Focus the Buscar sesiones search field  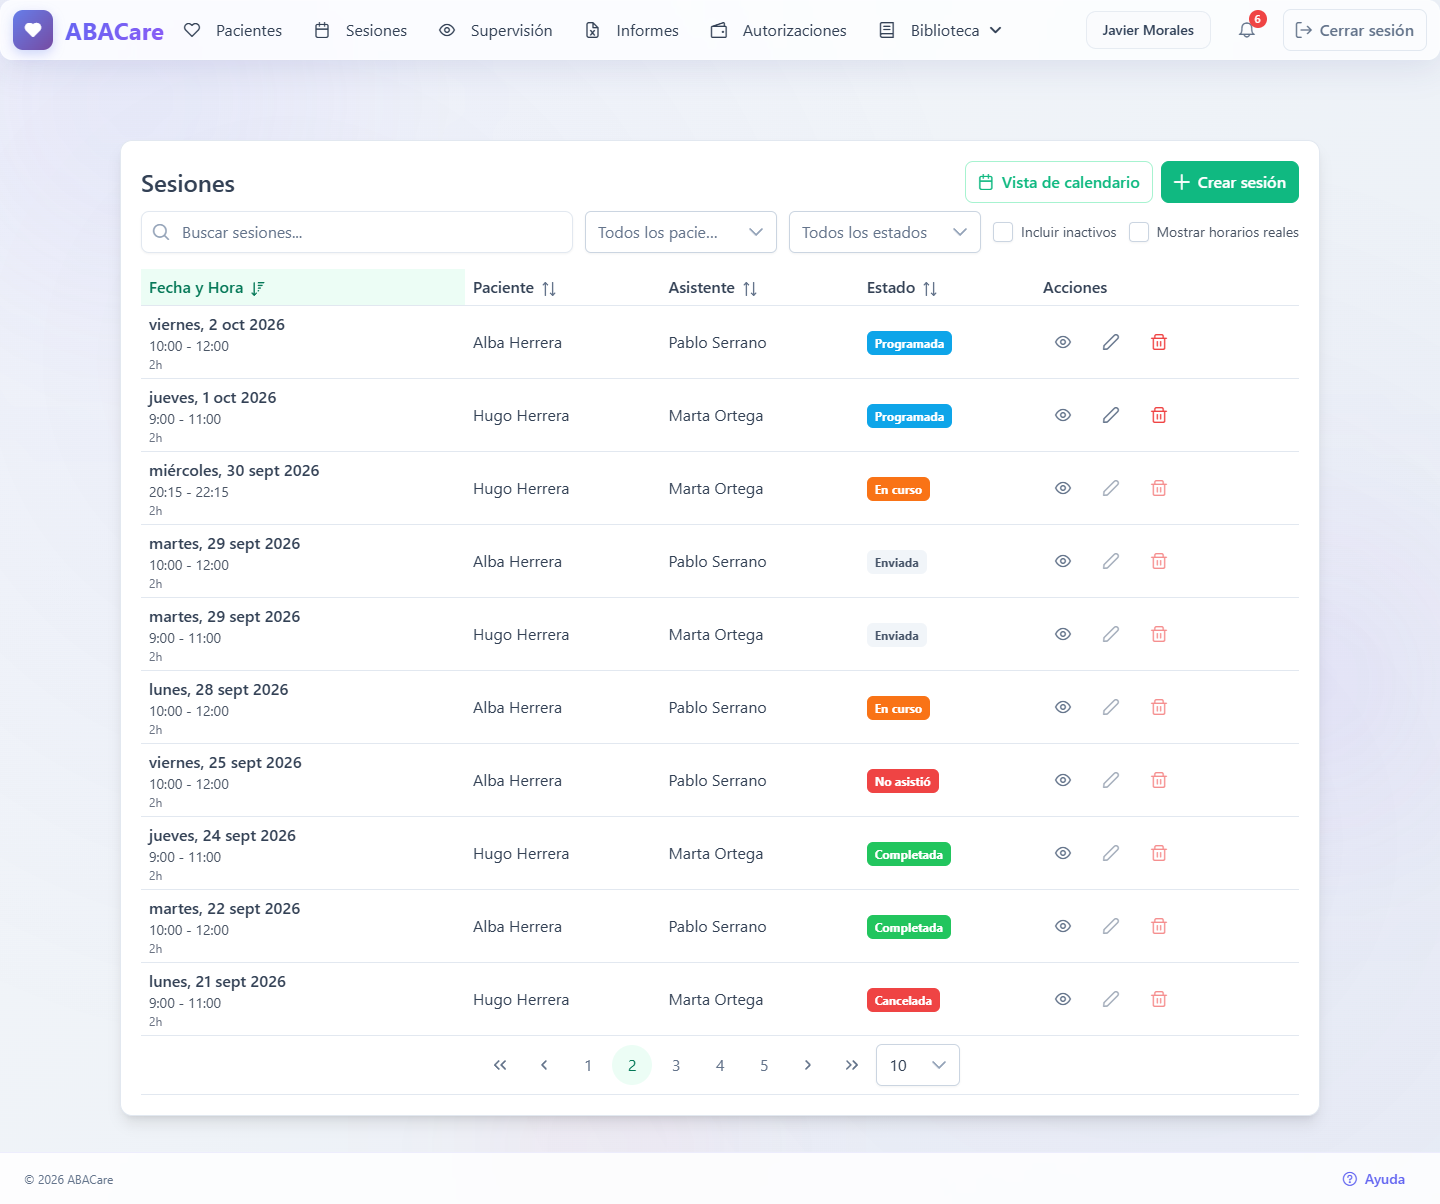357,232
